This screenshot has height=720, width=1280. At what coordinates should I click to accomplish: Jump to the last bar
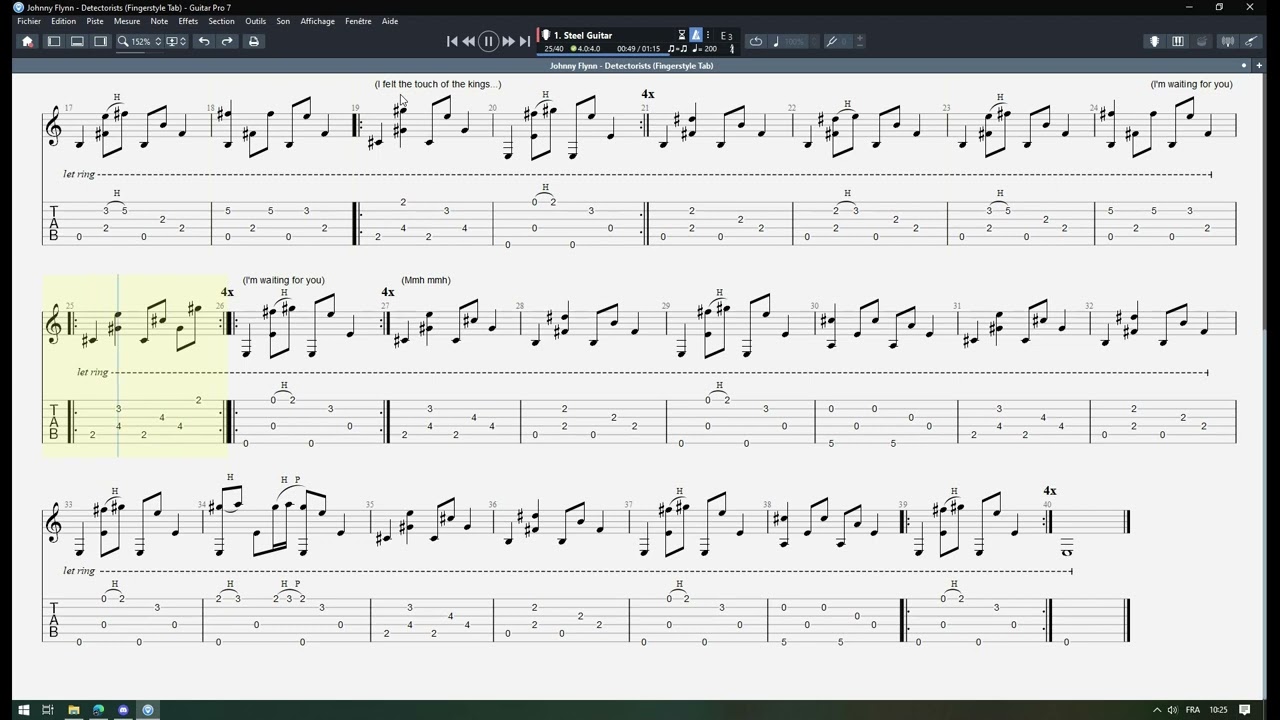click(x=525, y=41)
